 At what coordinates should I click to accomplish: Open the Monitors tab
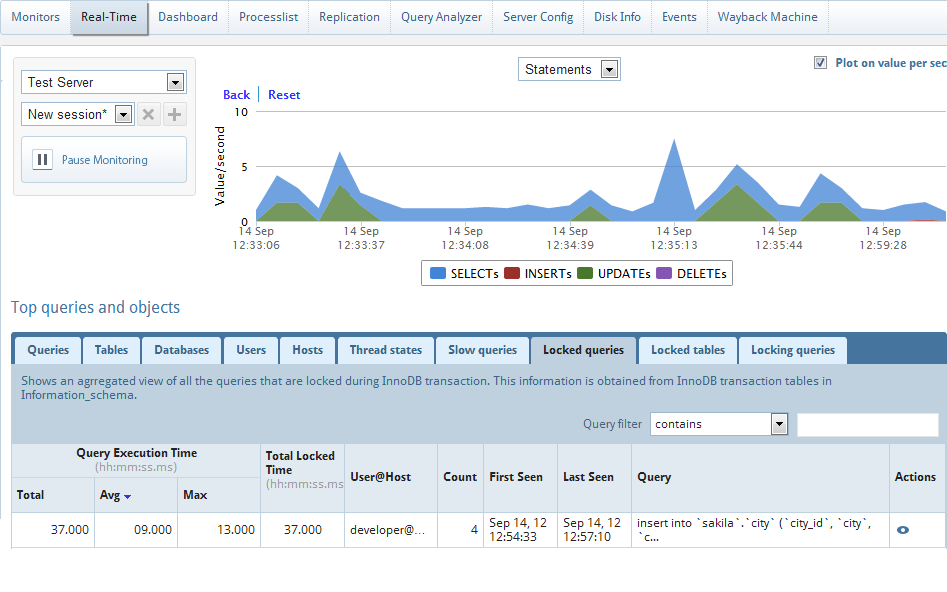[36, 17]
